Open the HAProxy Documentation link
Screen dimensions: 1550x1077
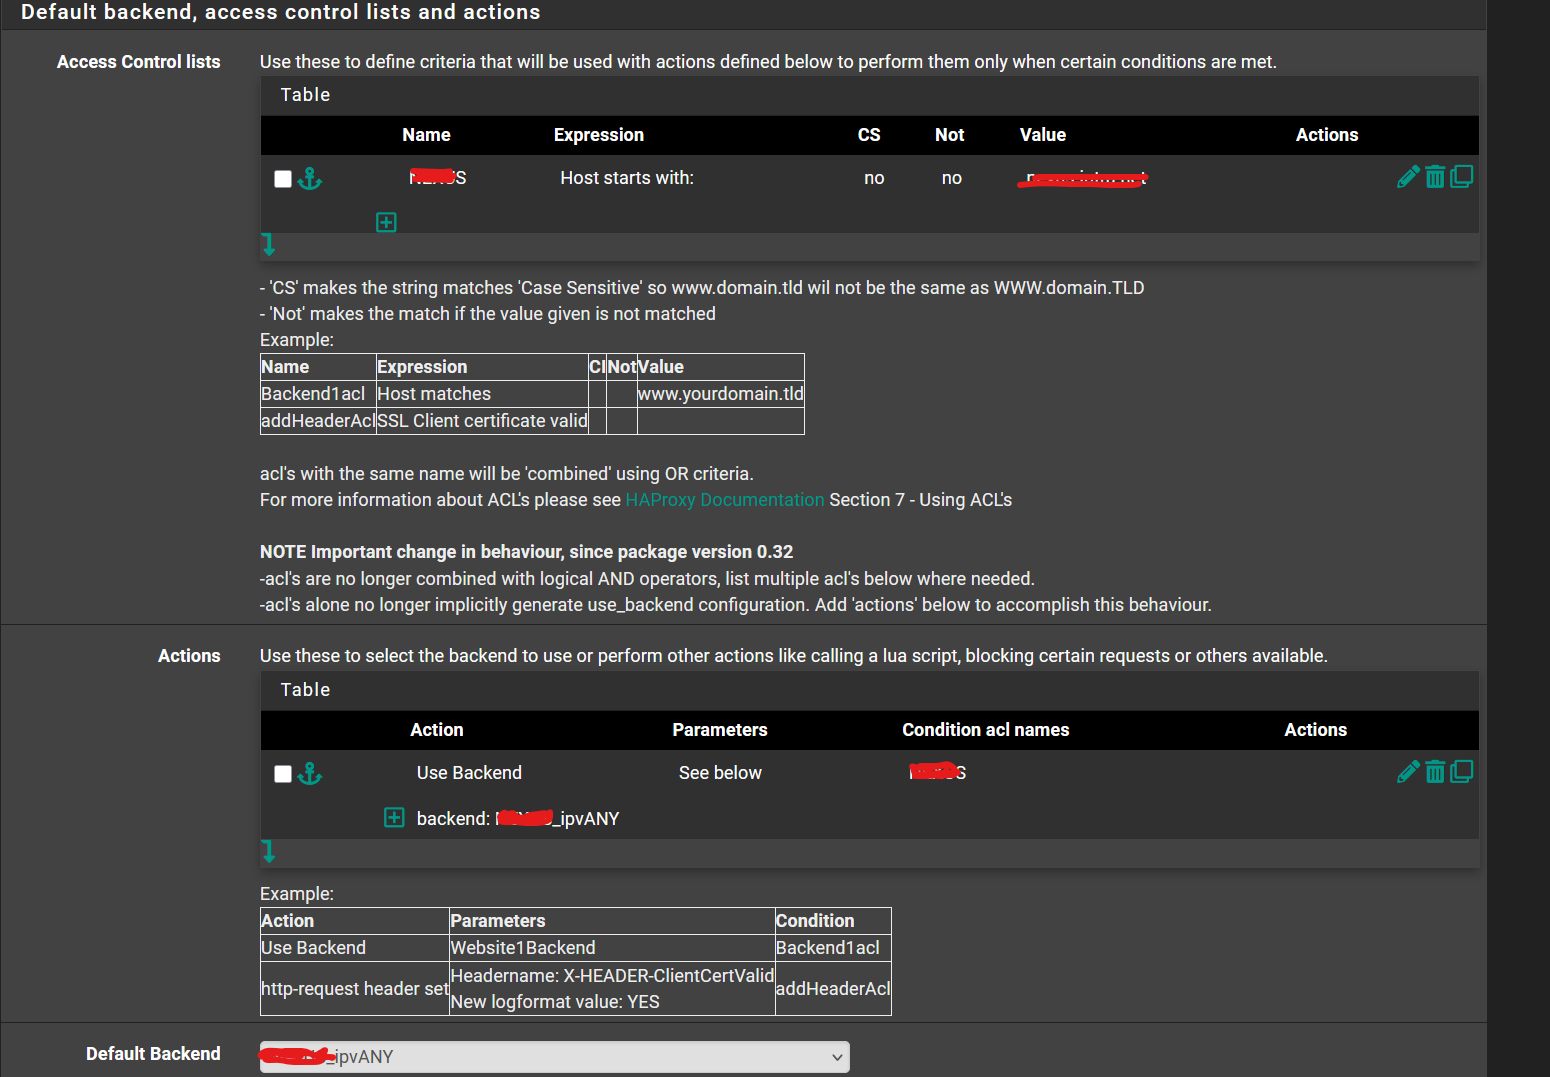(x=725, y=500)
